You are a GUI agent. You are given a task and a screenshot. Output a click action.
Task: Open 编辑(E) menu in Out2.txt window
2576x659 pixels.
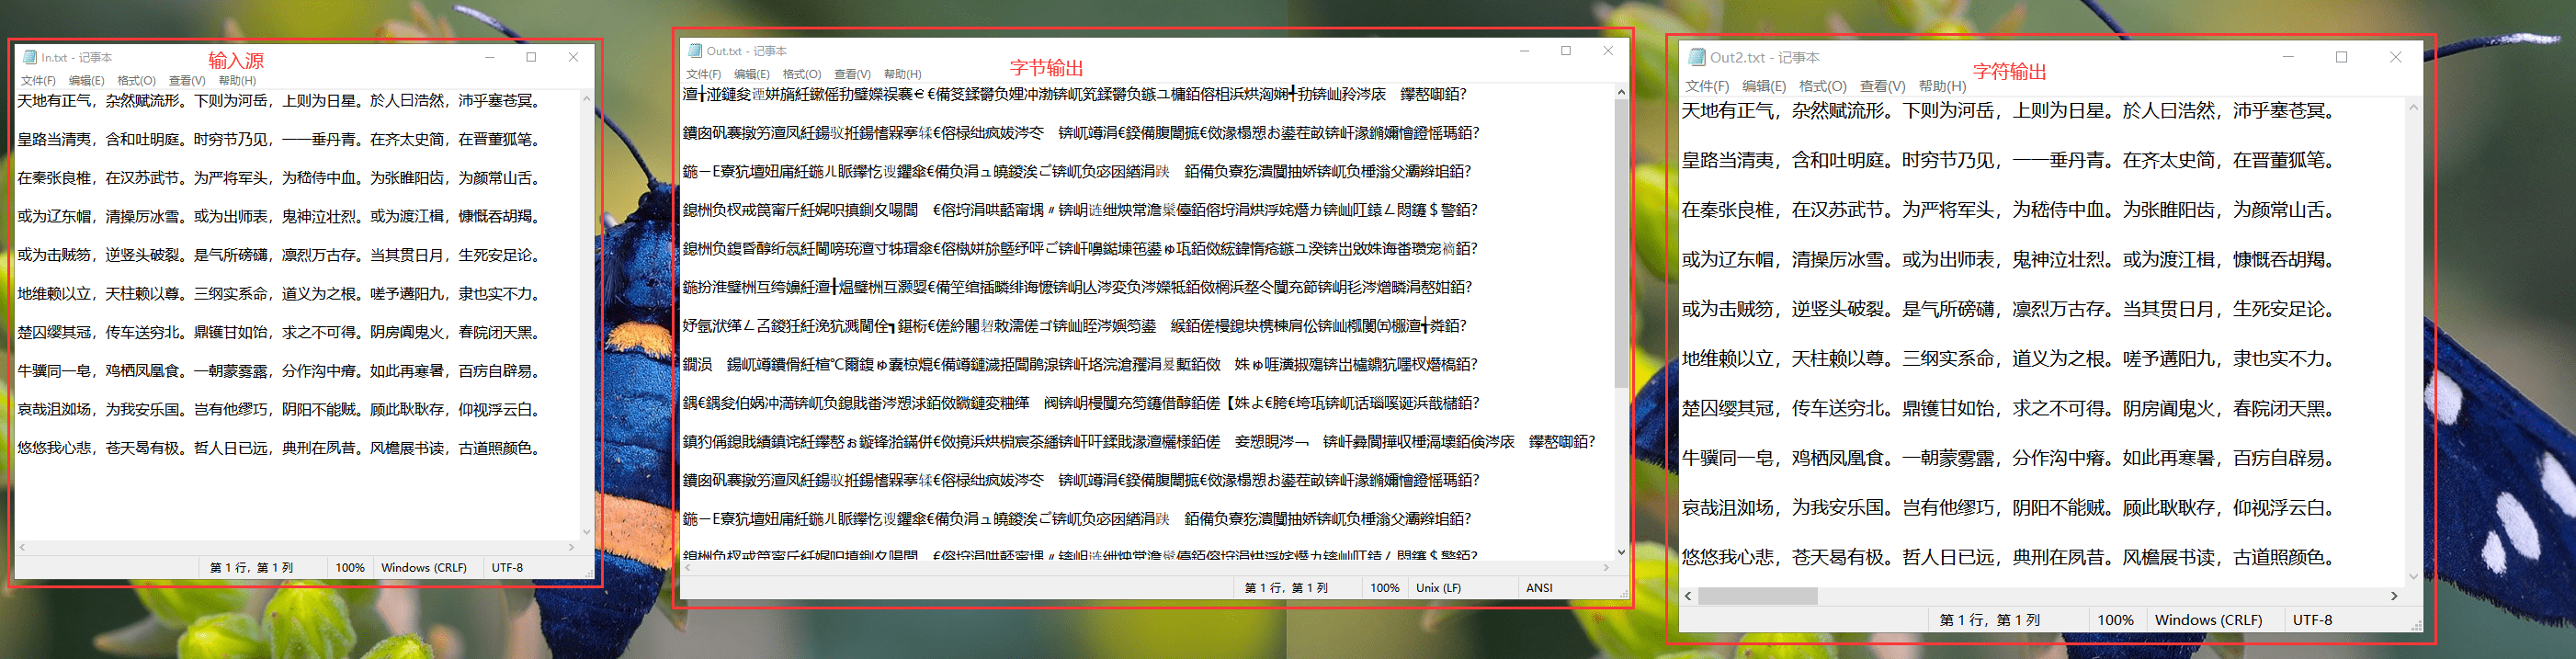click(x=1763, y=86)
